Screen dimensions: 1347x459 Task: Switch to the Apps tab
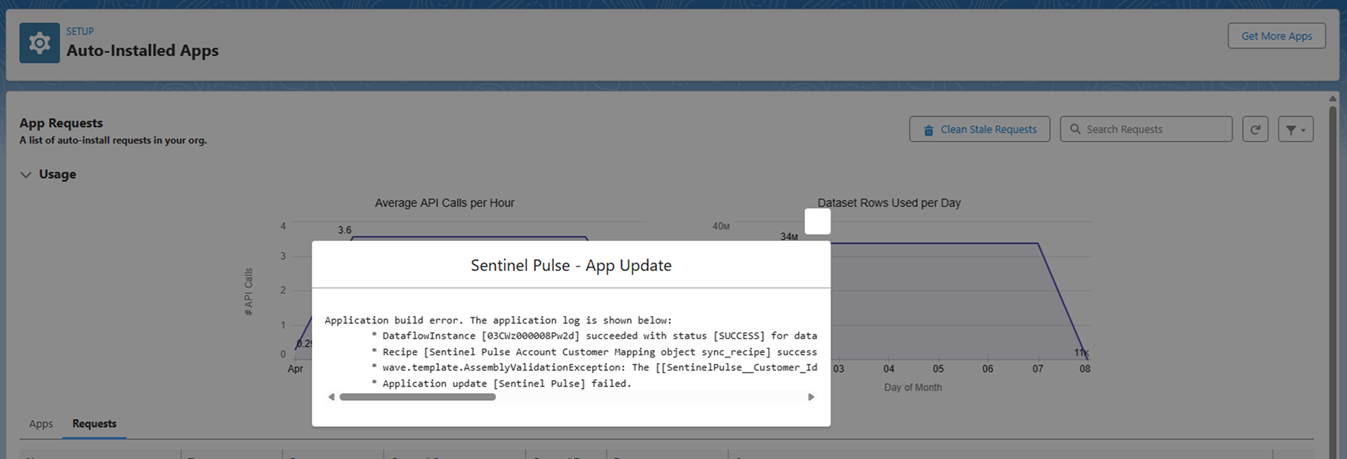[41, 424]
